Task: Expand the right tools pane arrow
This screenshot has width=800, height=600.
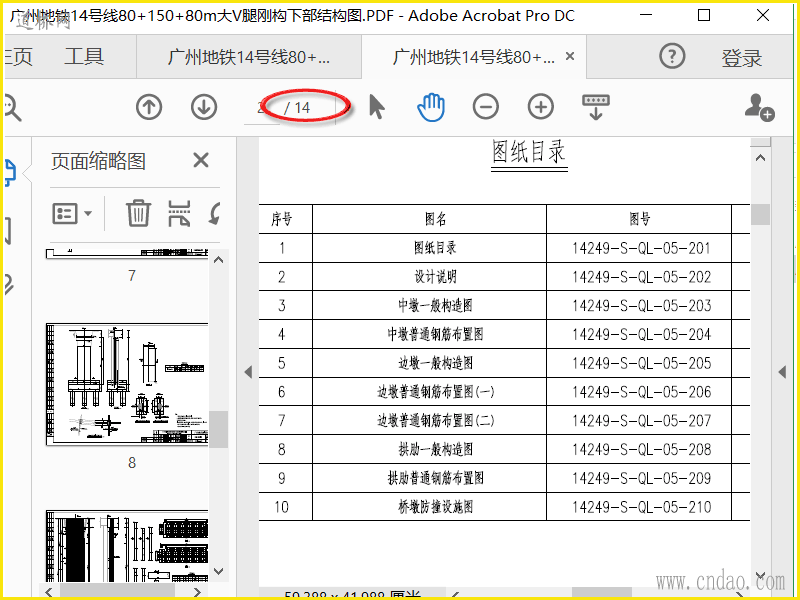Action: click(782, 372)
